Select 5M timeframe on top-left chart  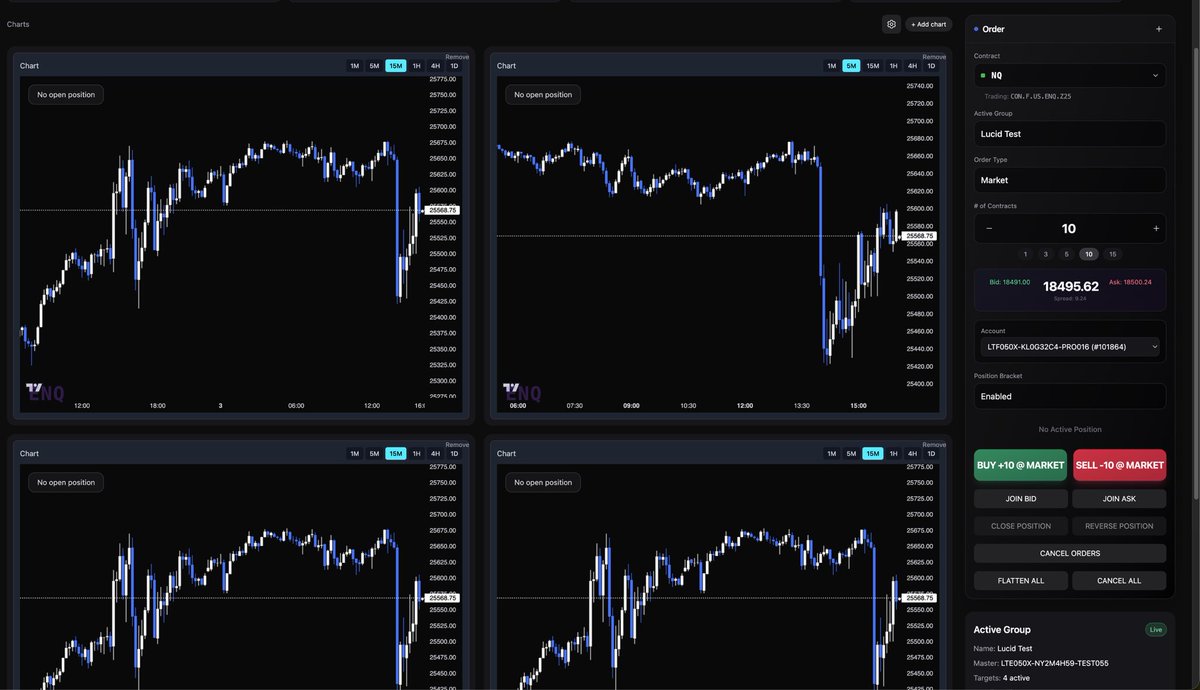click(374, 66)
